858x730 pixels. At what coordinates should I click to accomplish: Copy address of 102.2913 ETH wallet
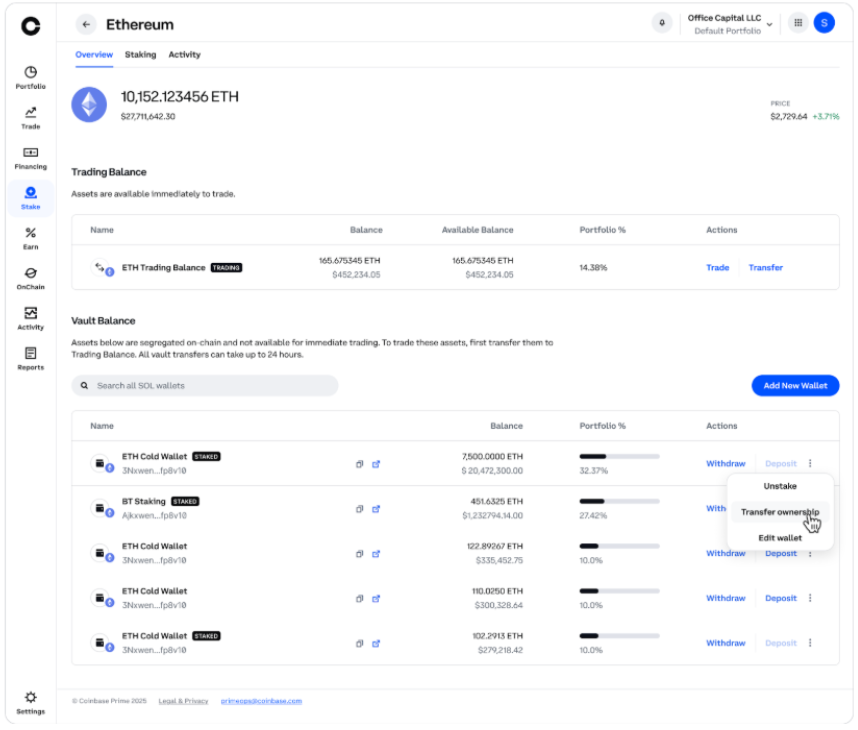[x=360, y=644]
